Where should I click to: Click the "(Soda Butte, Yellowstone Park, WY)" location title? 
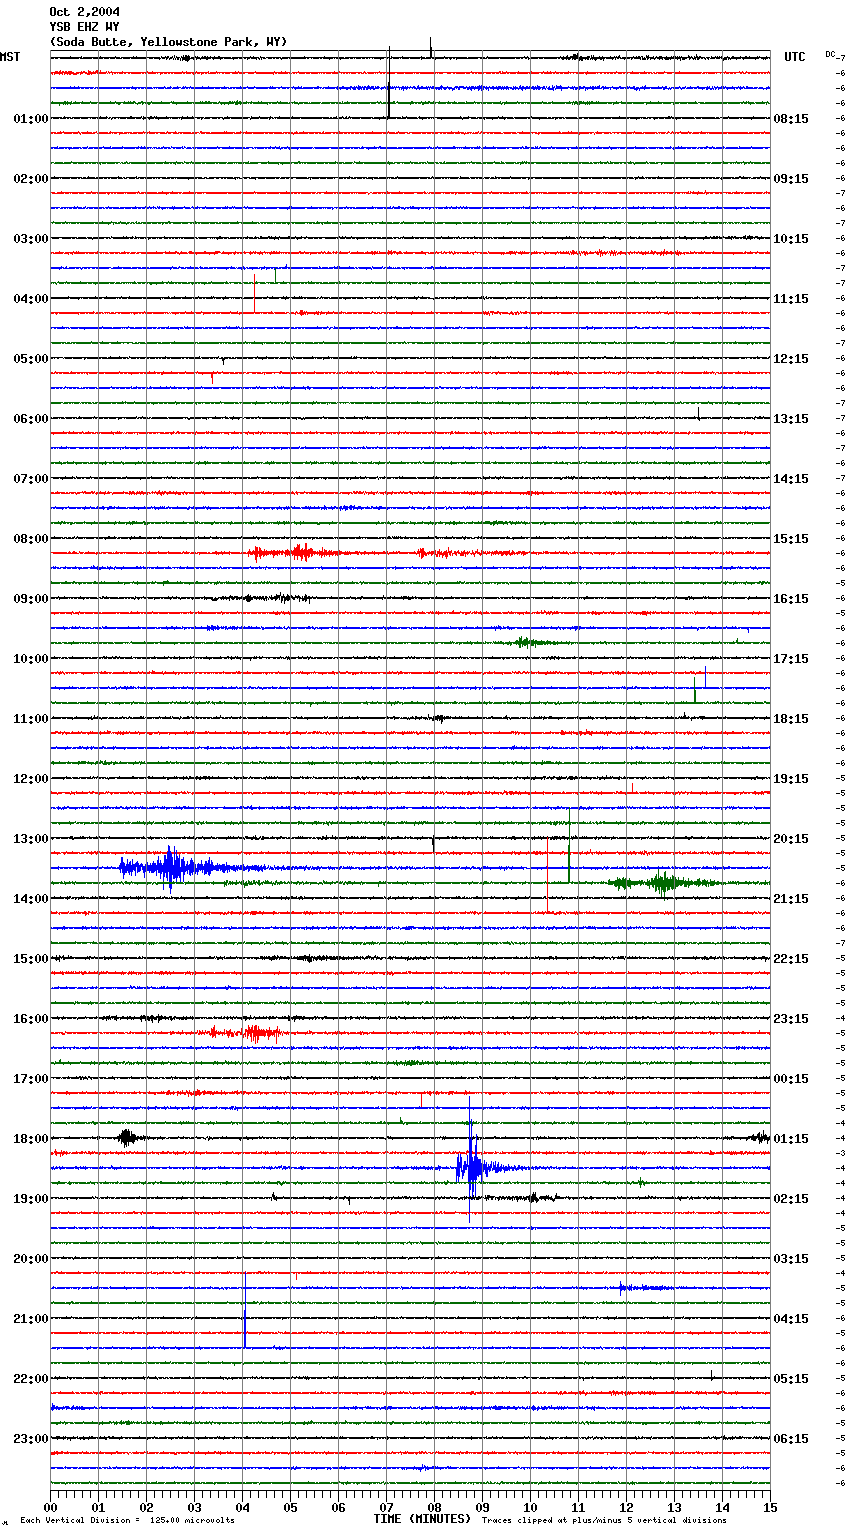click(168, 42)
